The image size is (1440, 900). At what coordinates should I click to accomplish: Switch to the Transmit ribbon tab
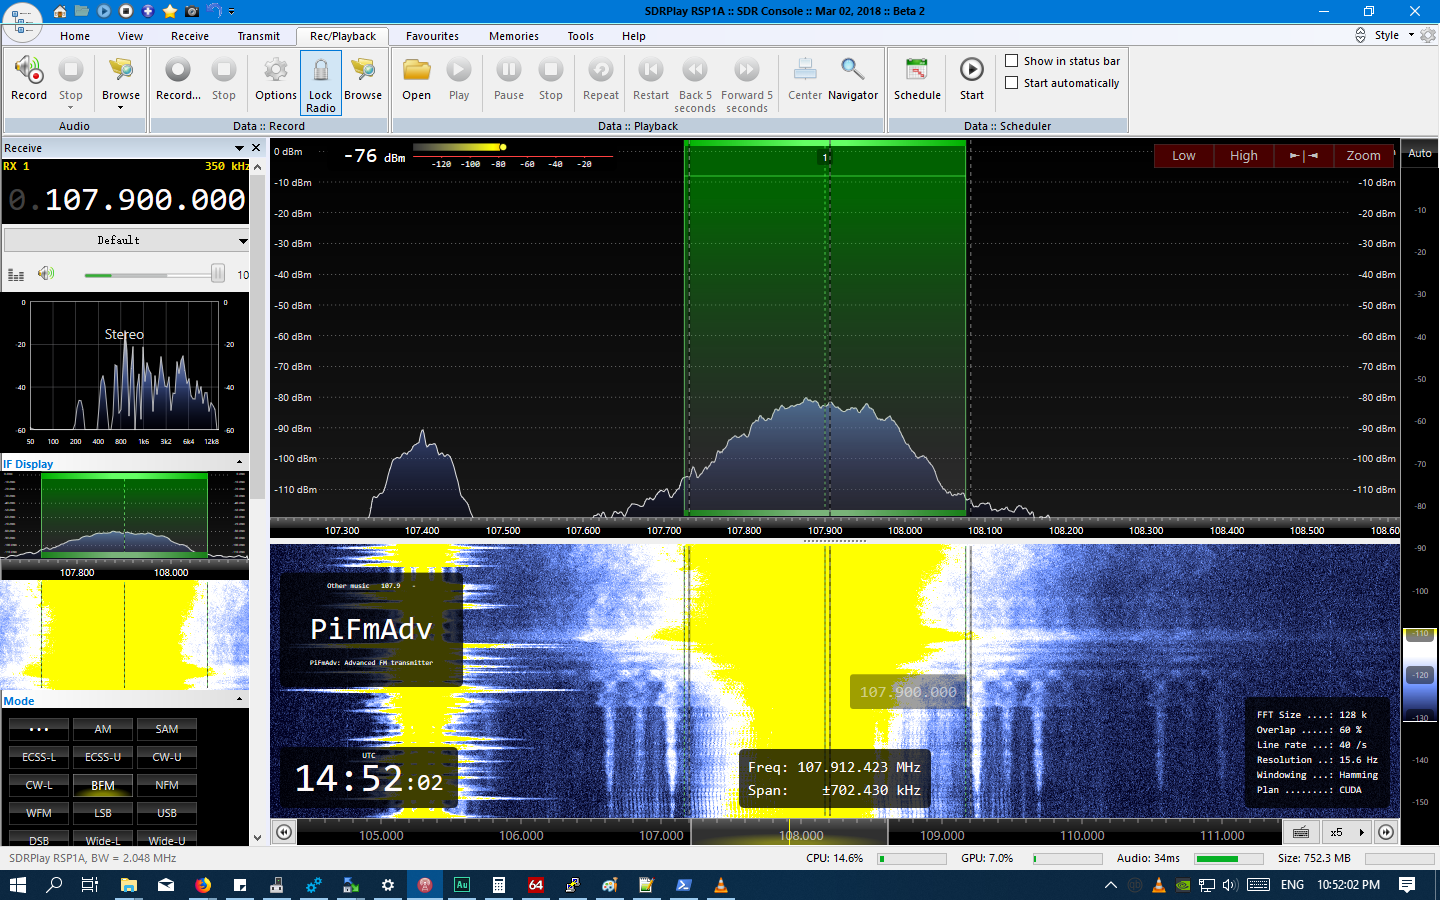259,36
